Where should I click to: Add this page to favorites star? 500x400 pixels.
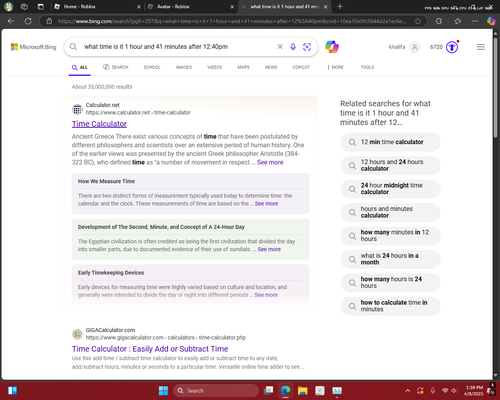point(418,21)
